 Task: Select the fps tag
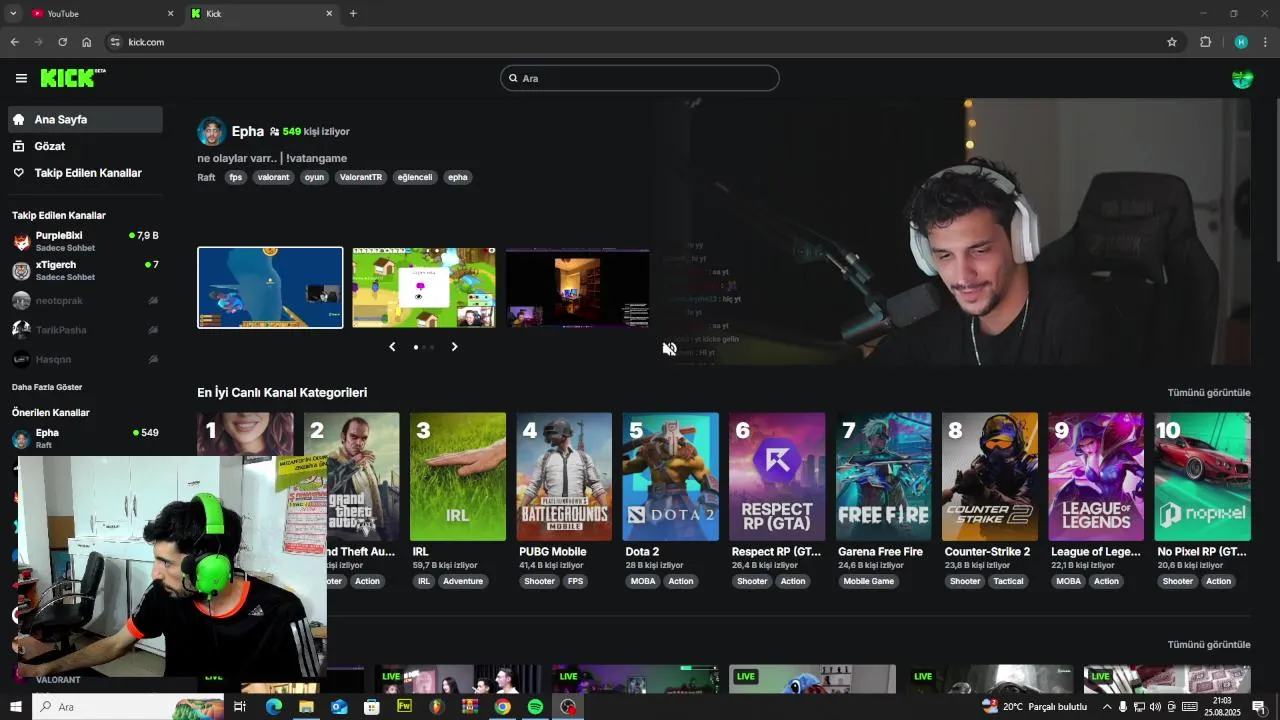pyautogui.click(x=236, y=177)
